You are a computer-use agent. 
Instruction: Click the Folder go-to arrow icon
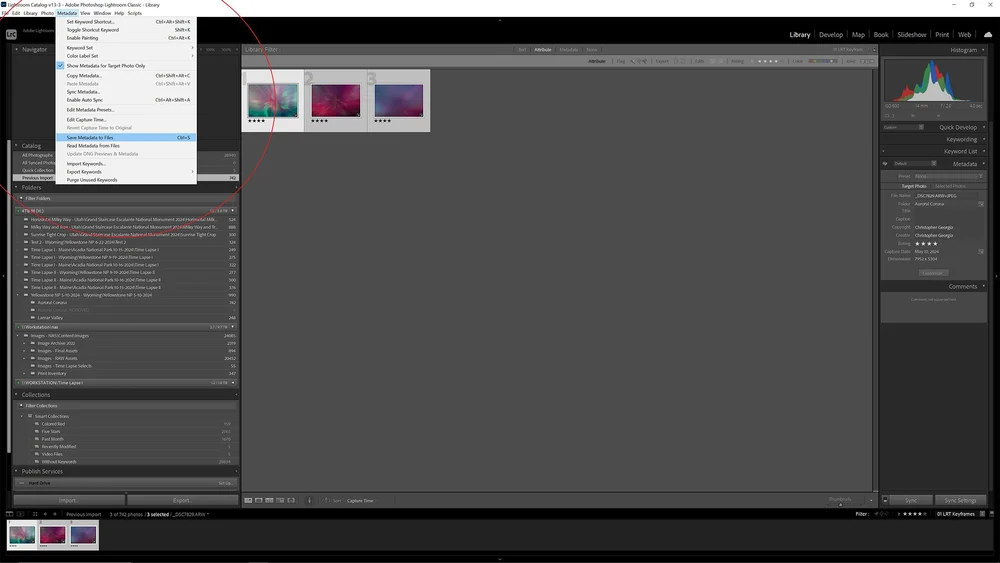[x=981, y=204]
